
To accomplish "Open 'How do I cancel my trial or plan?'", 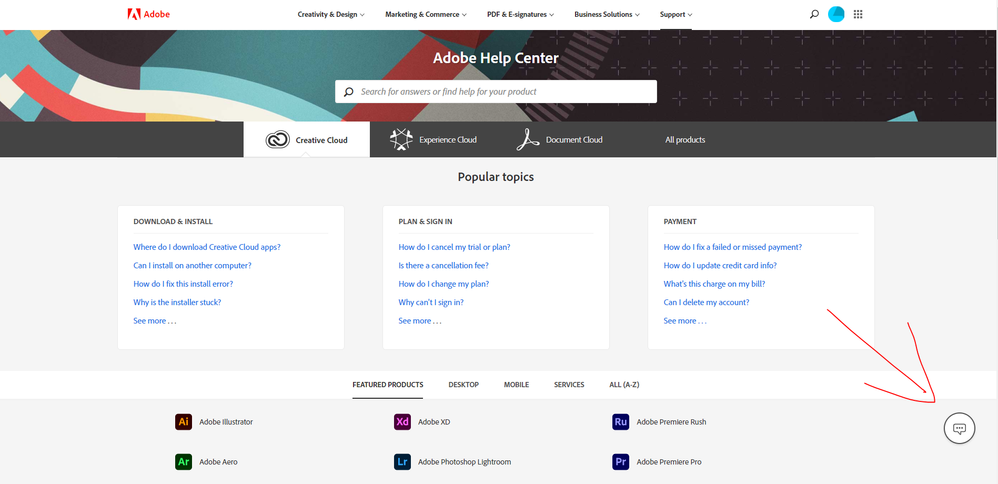I will pos(454,247).
